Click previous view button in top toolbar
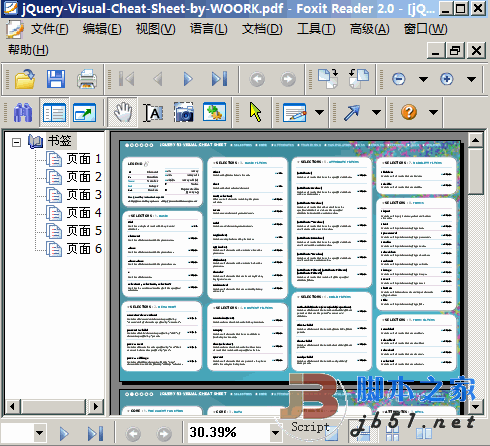490x446 pixels. pyautogui.click(x=257, y=79)
